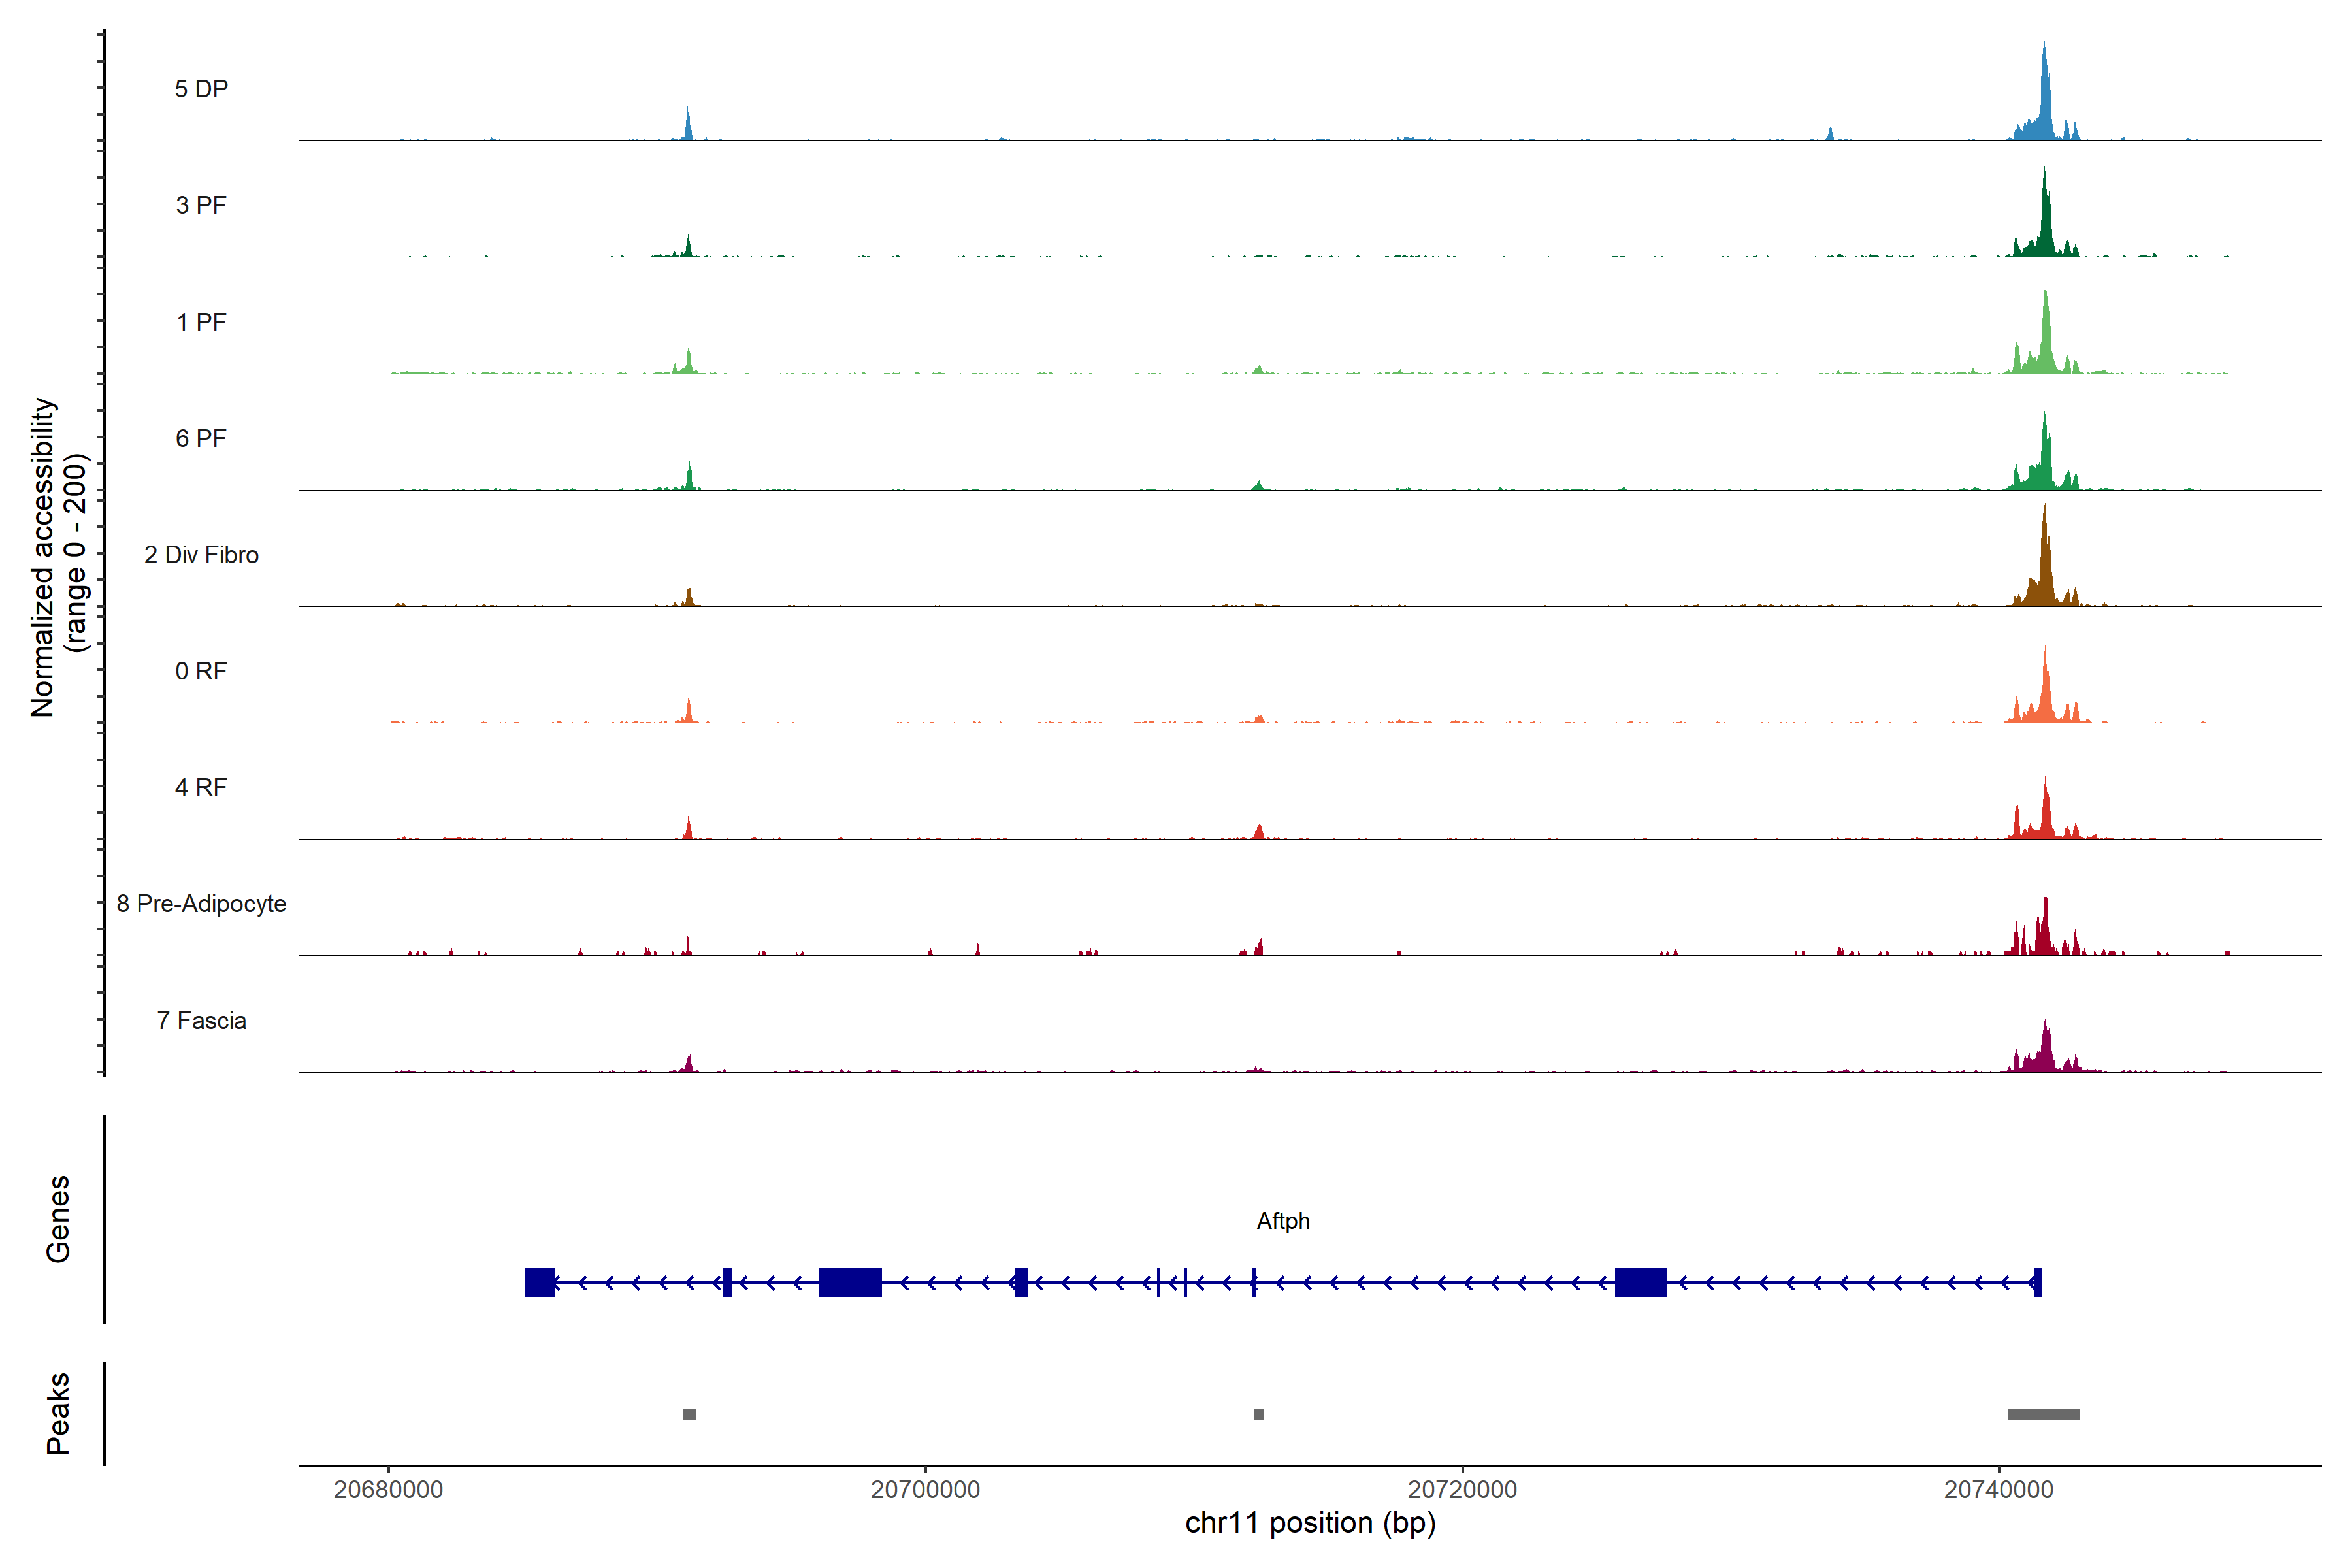Click the 20700000 axis tick label
Viewport: 2352px width, 1568px height.
[x=925, y=1490]
